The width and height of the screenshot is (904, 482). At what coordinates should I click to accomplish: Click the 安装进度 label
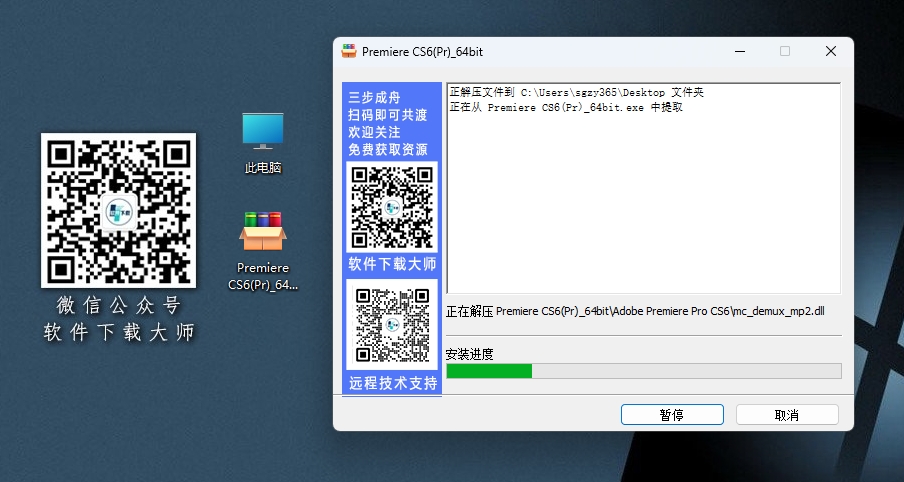[469, 354]
